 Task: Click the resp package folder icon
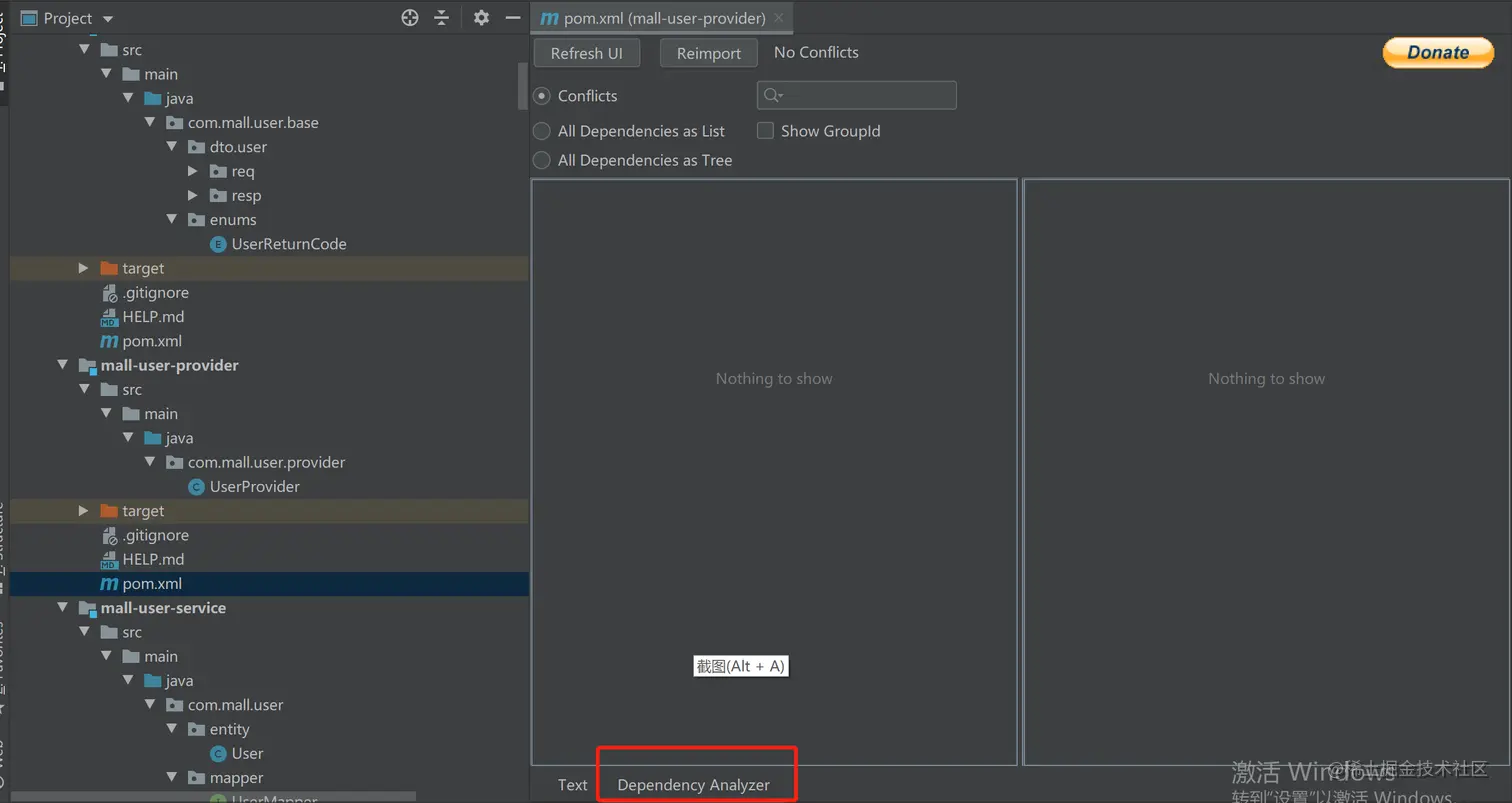click(218, 196)
